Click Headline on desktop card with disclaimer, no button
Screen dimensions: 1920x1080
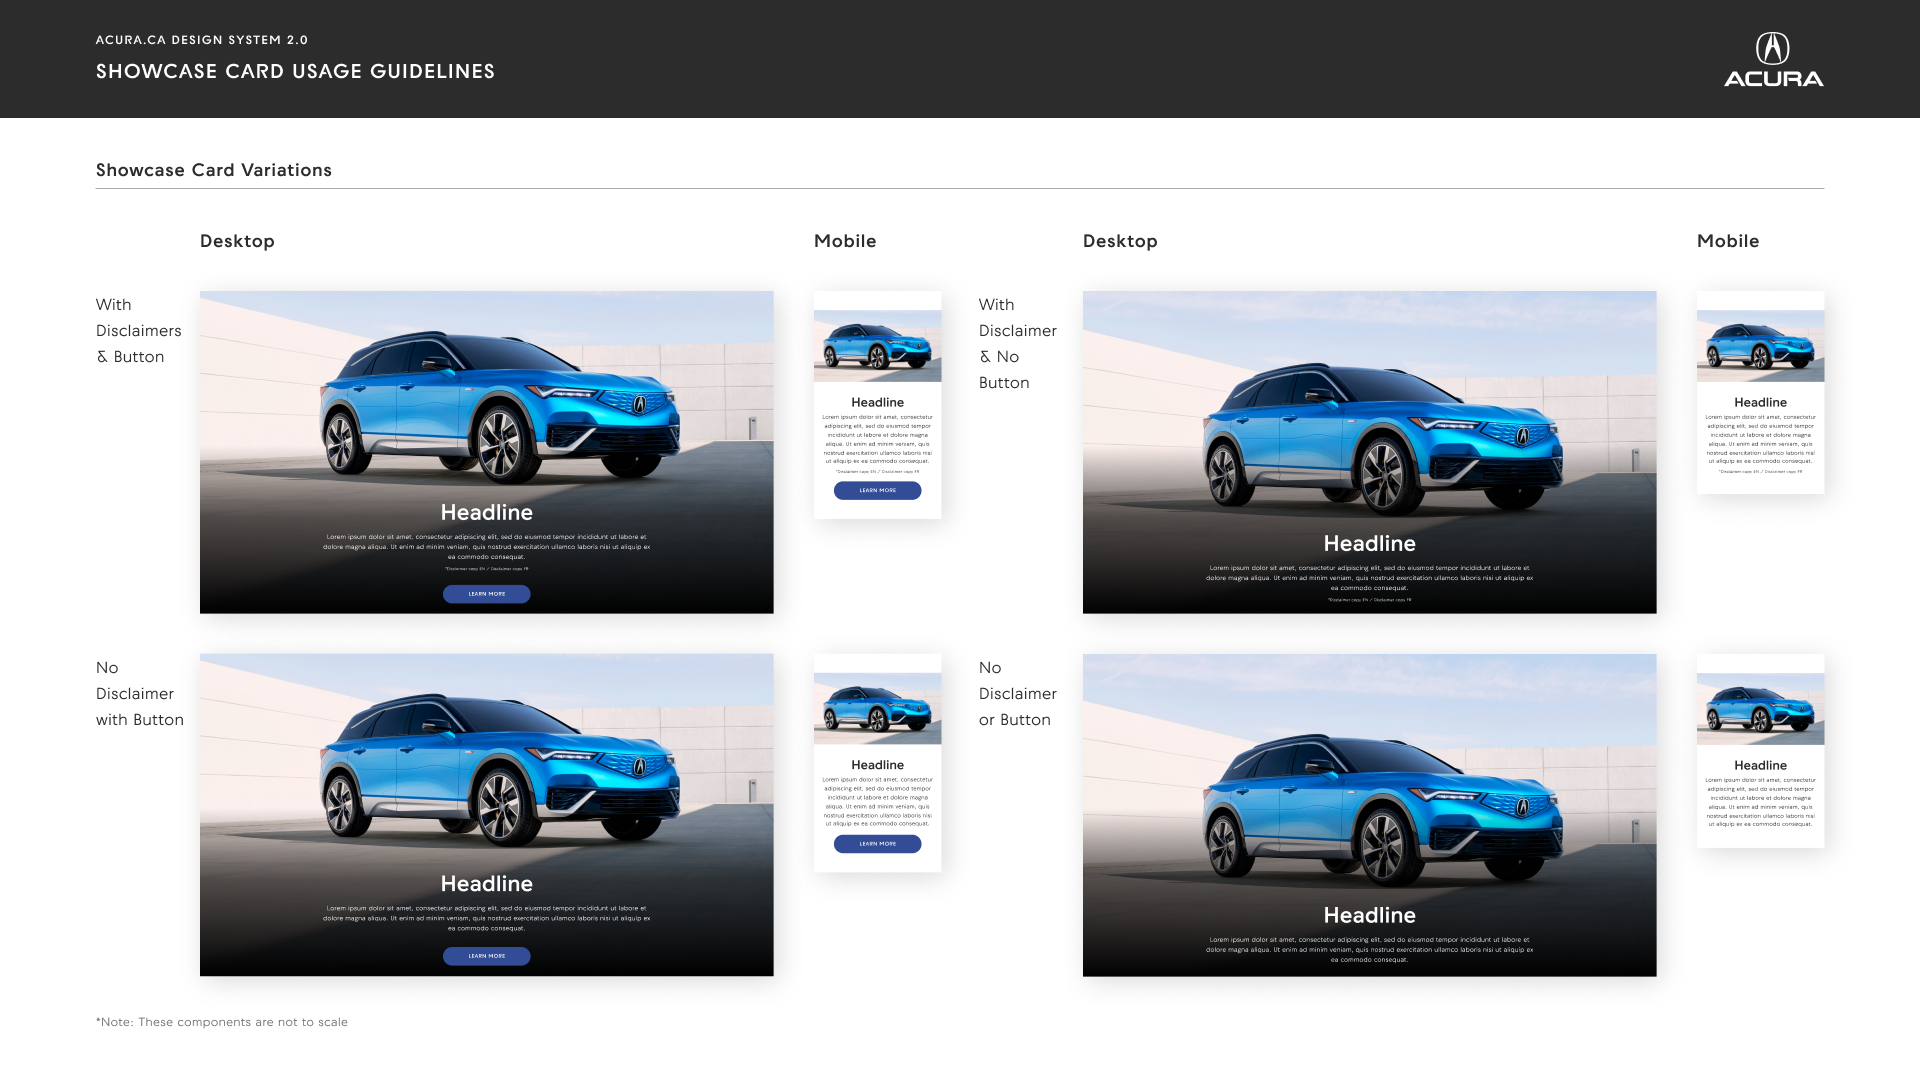1370,543
